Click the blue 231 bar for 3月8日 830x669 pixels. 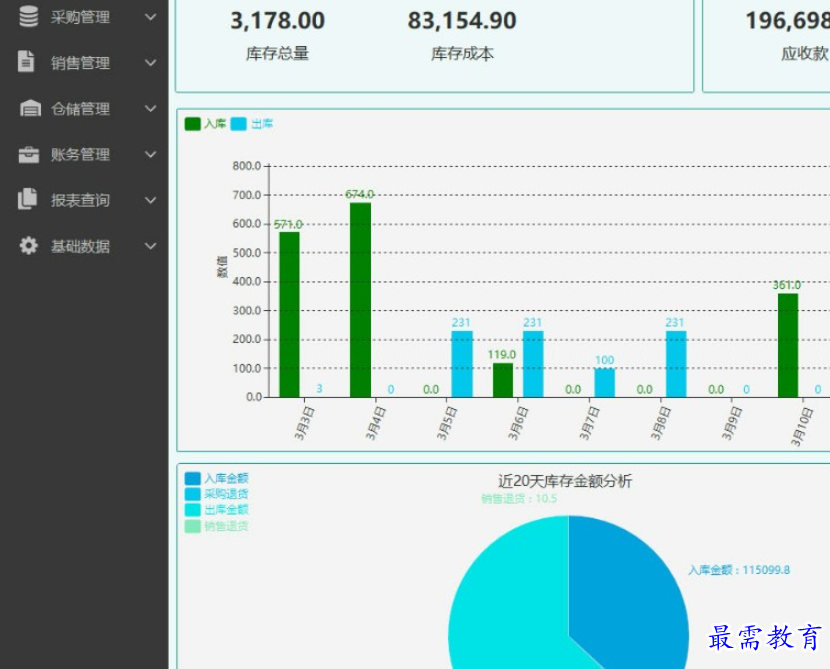[x=676, y=364]
